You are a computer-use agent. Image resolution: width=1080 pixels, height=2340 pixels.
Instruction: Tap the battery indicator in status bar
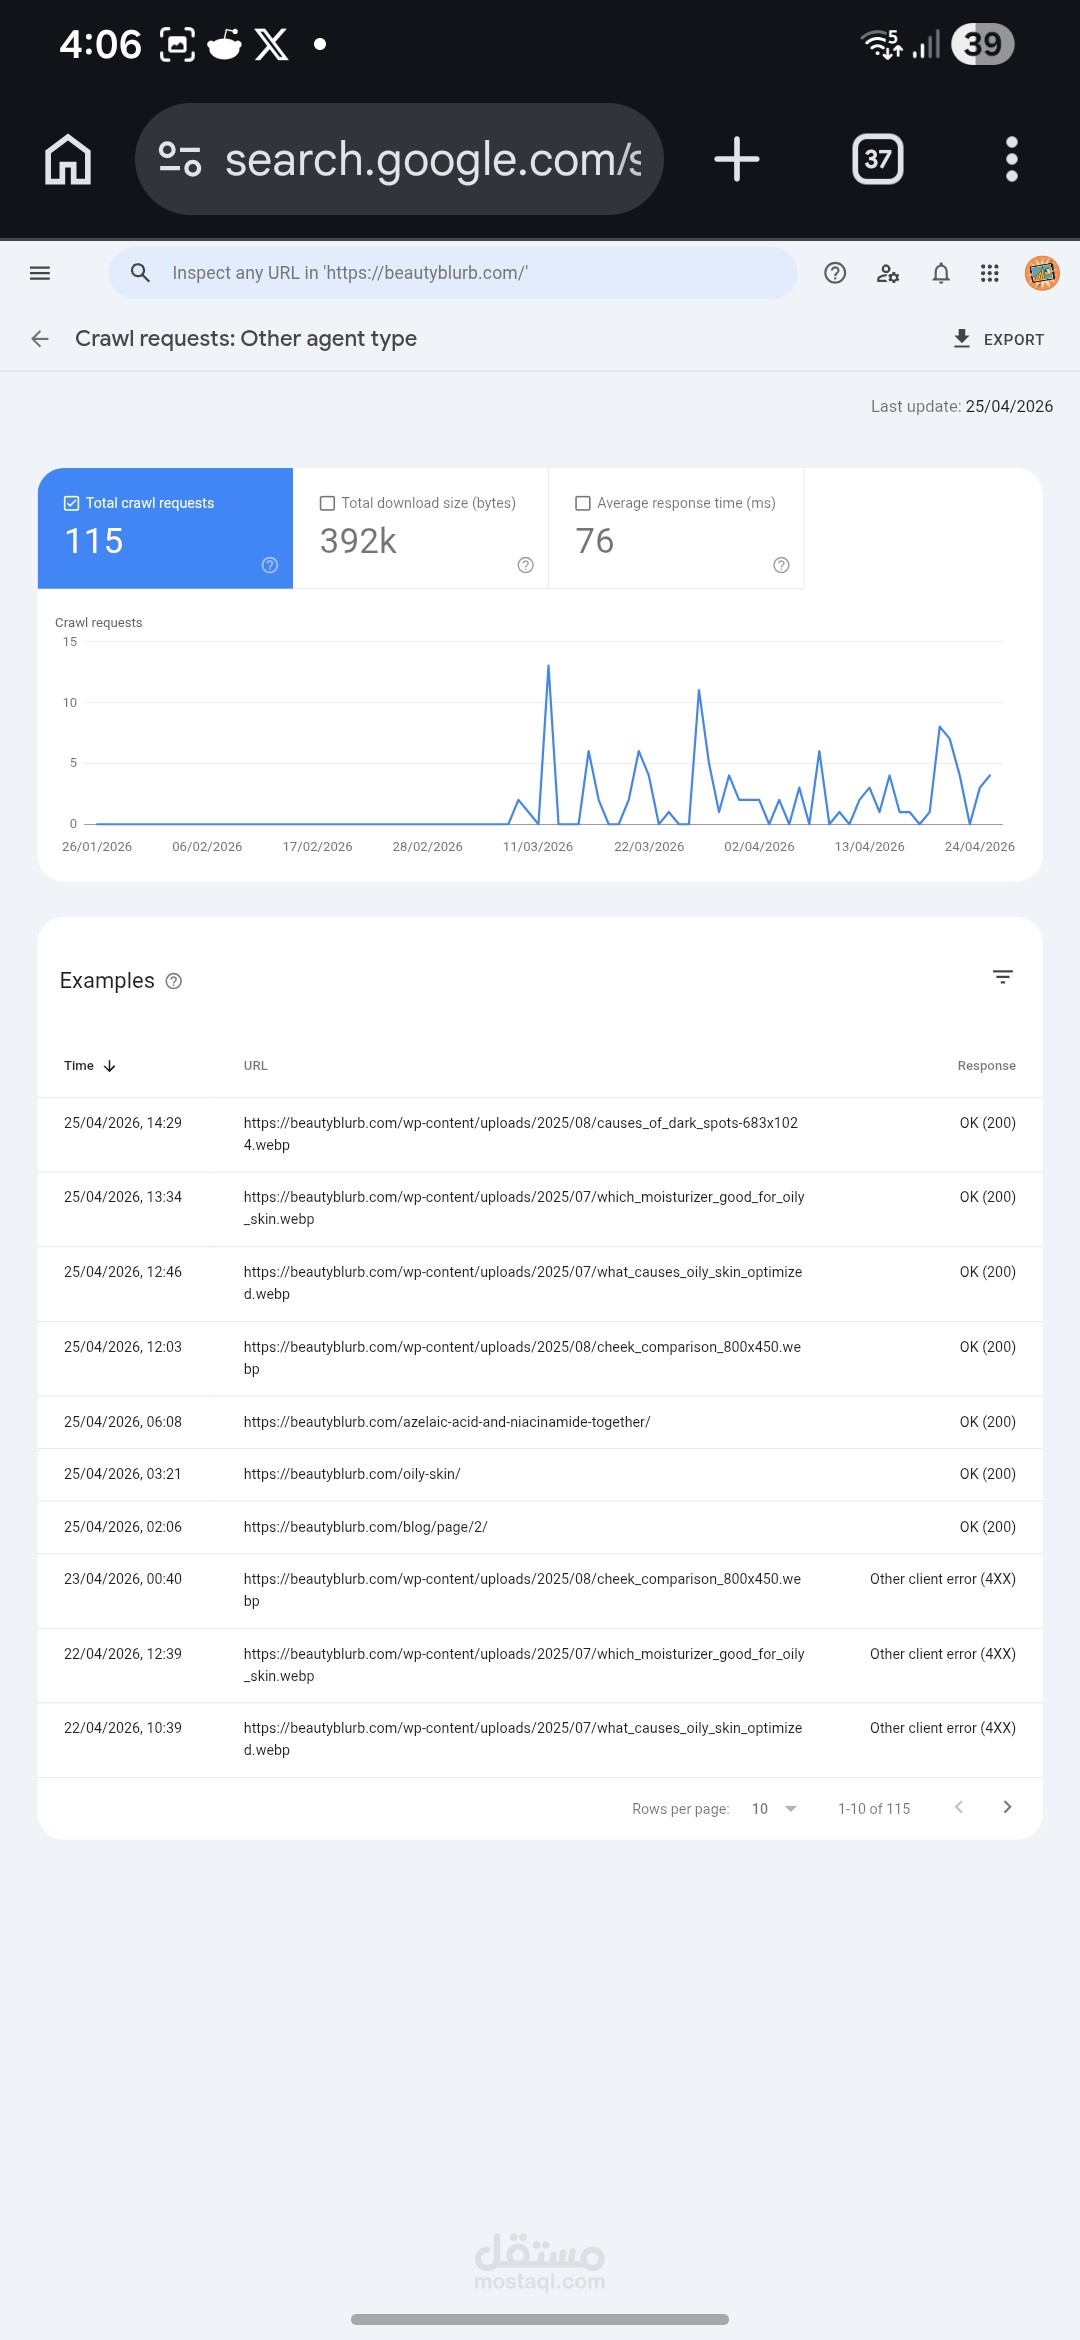point(983,44)
